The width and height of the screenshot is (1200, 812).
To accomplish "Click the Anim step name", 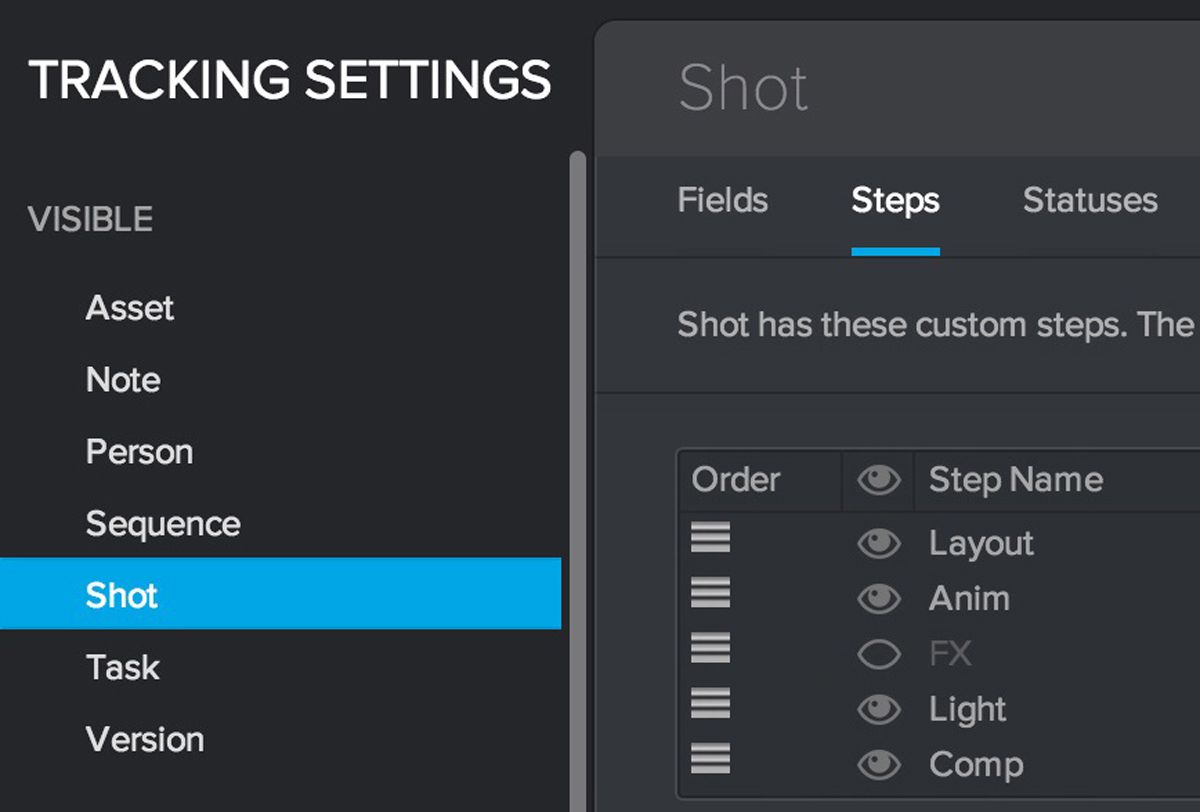I will tap(969, 599).
